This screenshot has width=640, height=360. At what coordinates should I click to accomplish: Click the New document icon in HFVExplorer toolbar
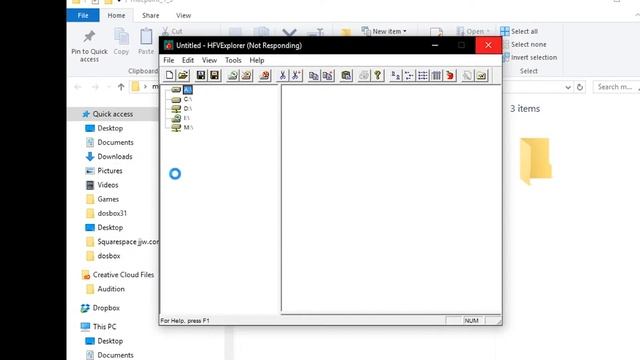tap(169, 75)
